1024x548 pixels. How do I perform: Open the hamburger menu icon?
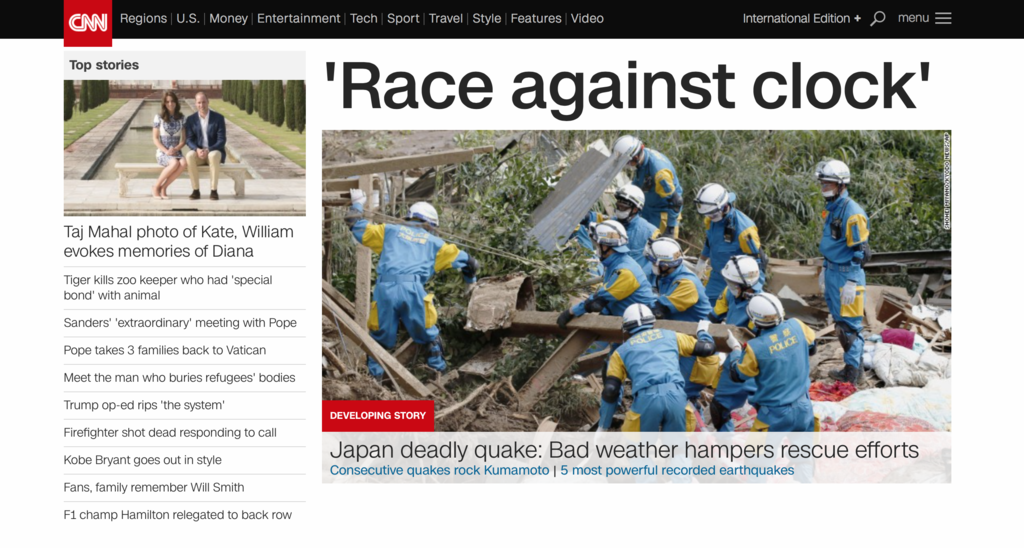(942, 18)
